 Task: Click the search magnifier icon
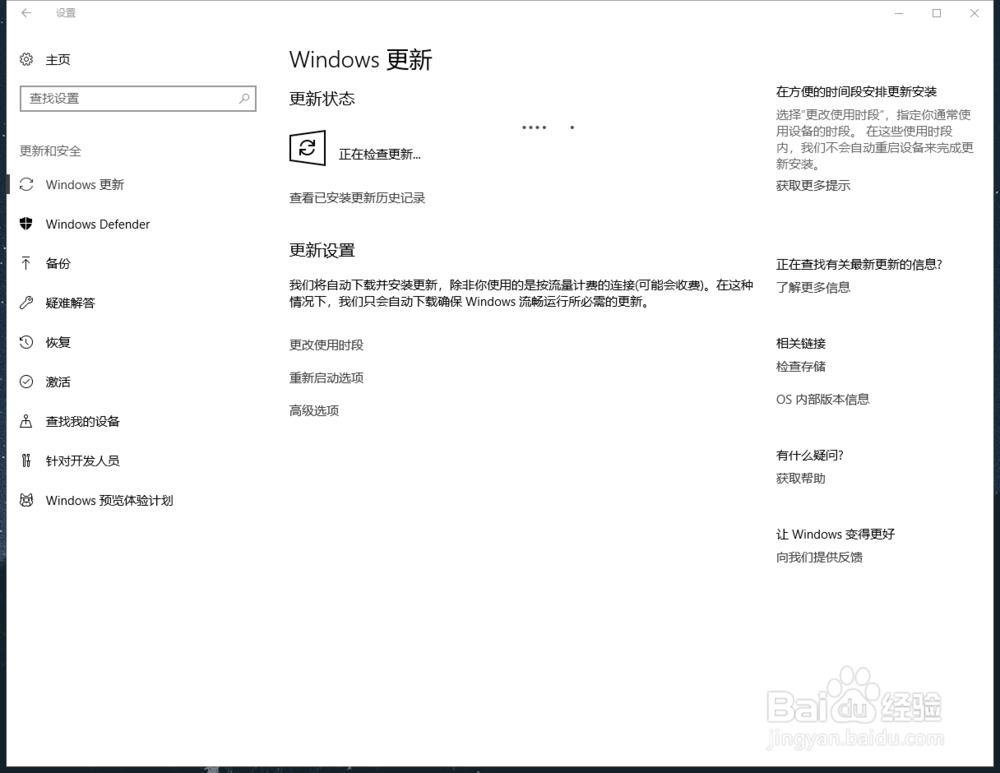pyautogui.click(x=244, y=98)
